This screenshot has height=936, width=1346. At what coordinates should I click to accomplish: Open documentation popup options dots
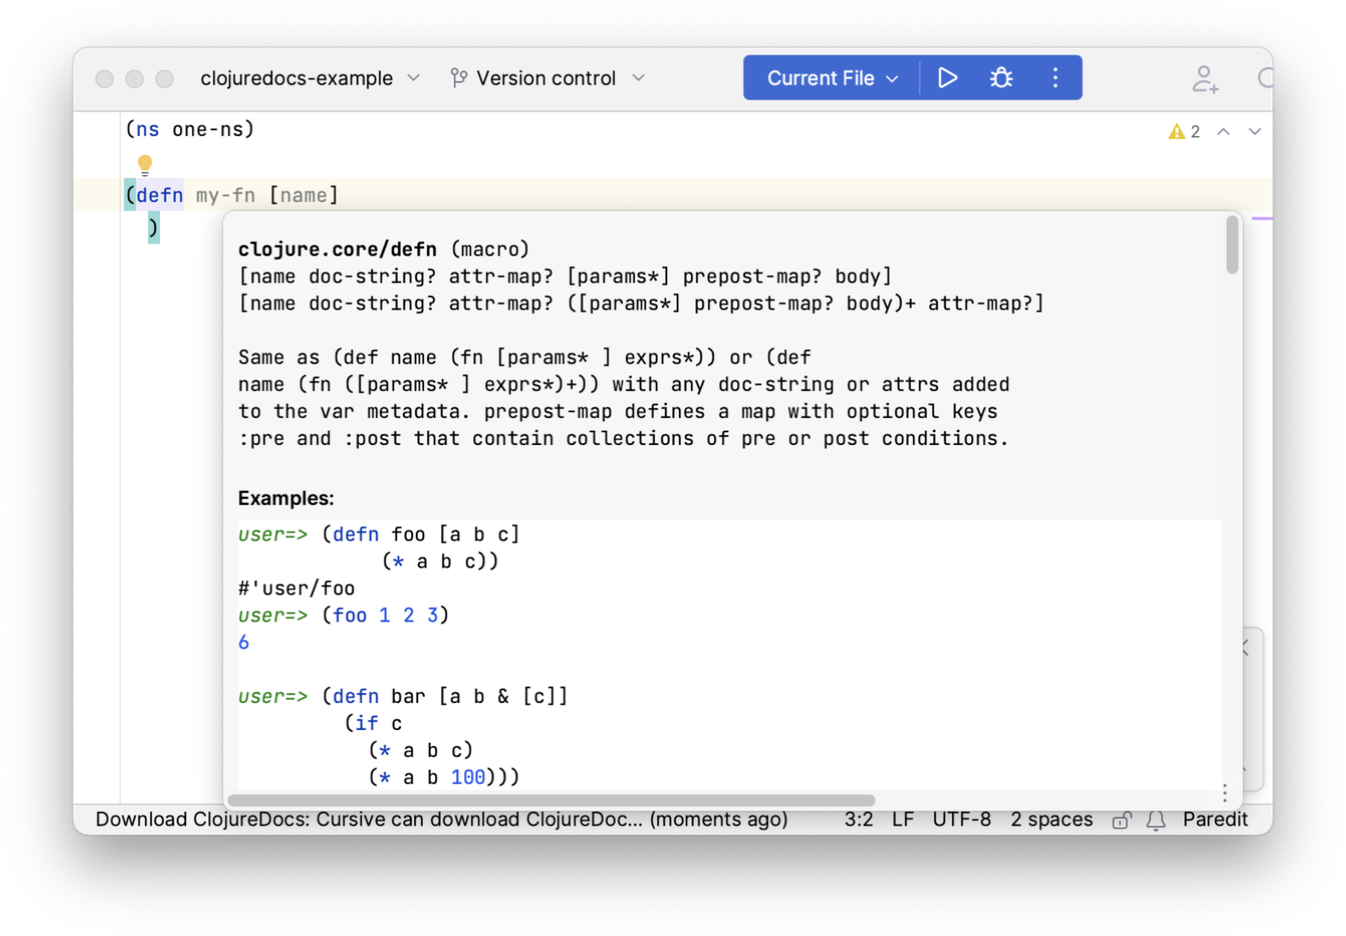coord(1225,793)
